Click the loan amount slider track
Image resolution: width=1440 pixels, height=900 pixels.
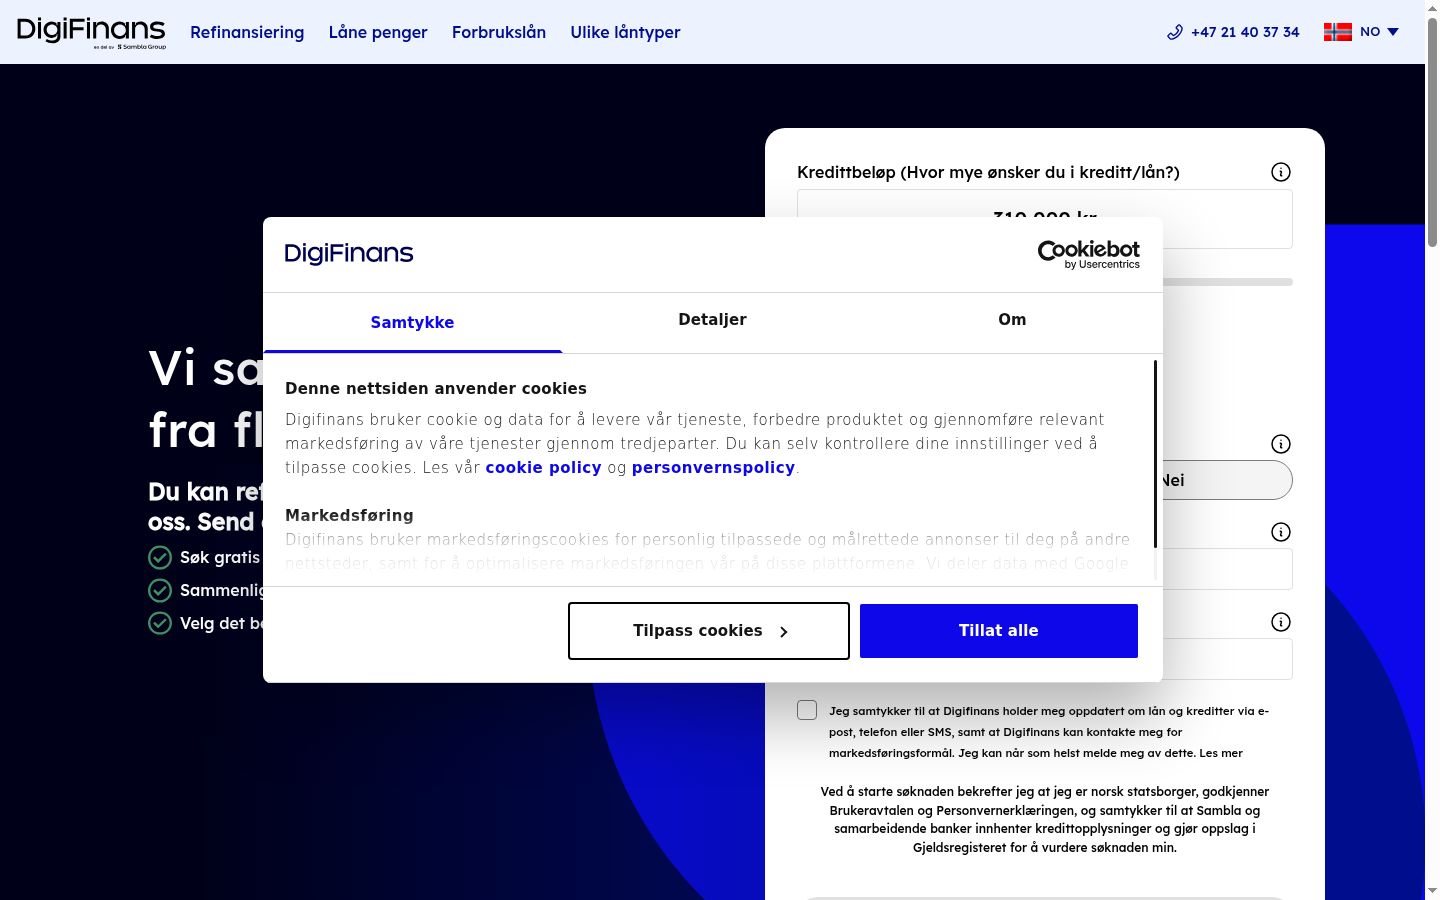coord(1228,282)
